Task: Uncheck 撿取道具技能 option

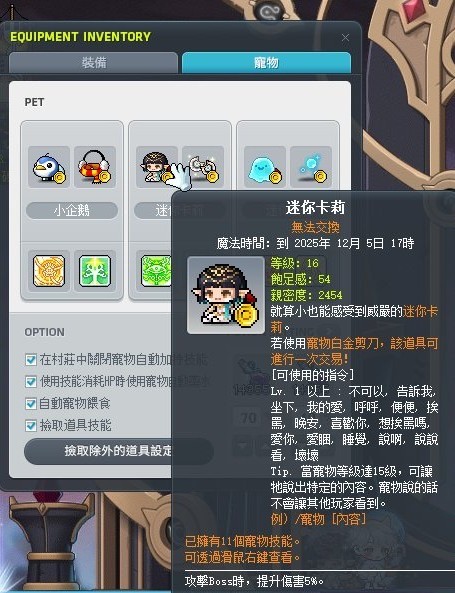Action: coord(31,426)
